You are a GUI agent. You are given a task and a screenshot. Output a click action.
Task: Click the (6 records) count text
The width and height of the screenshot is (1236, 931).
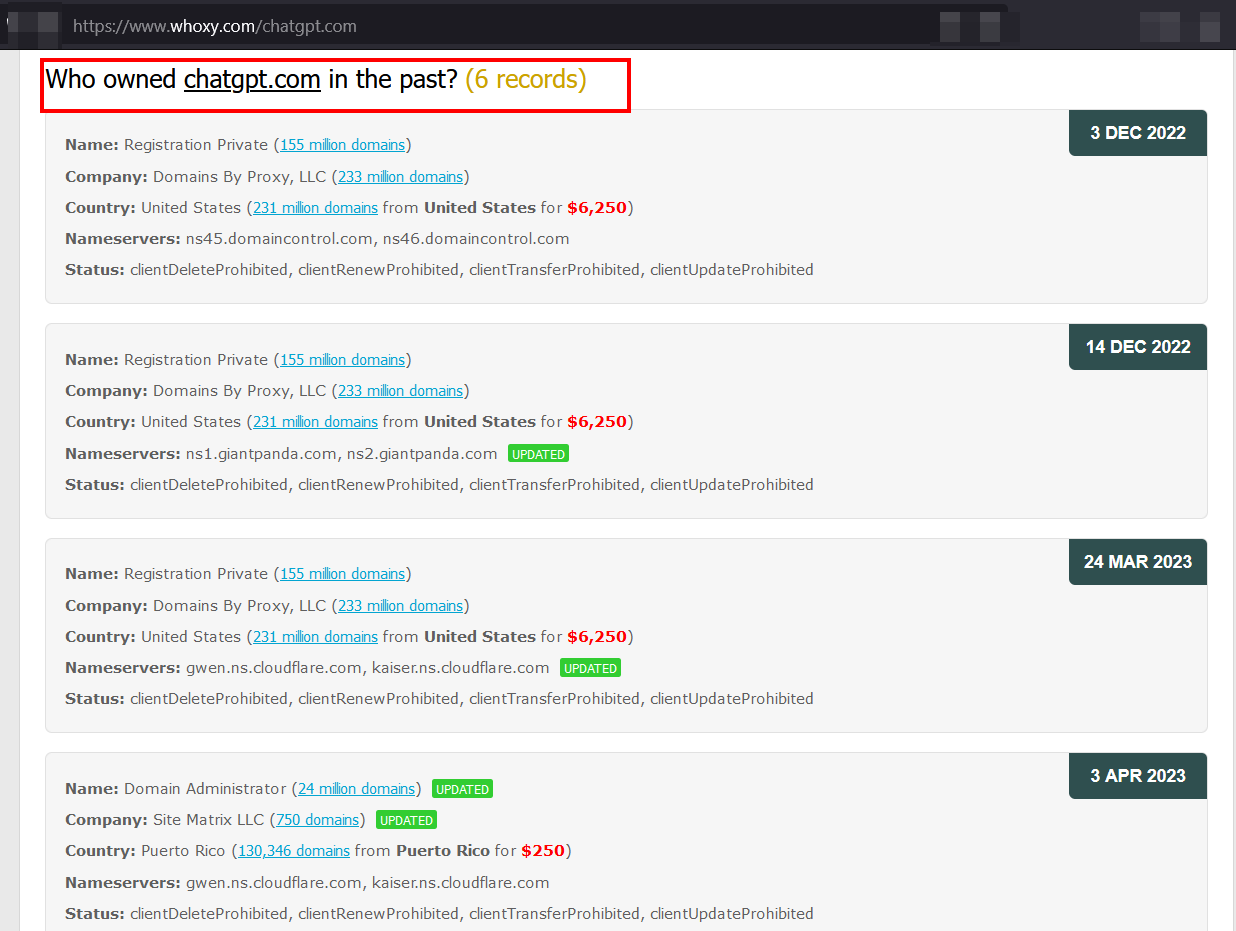pyautogui.click(x=526, y=79)
